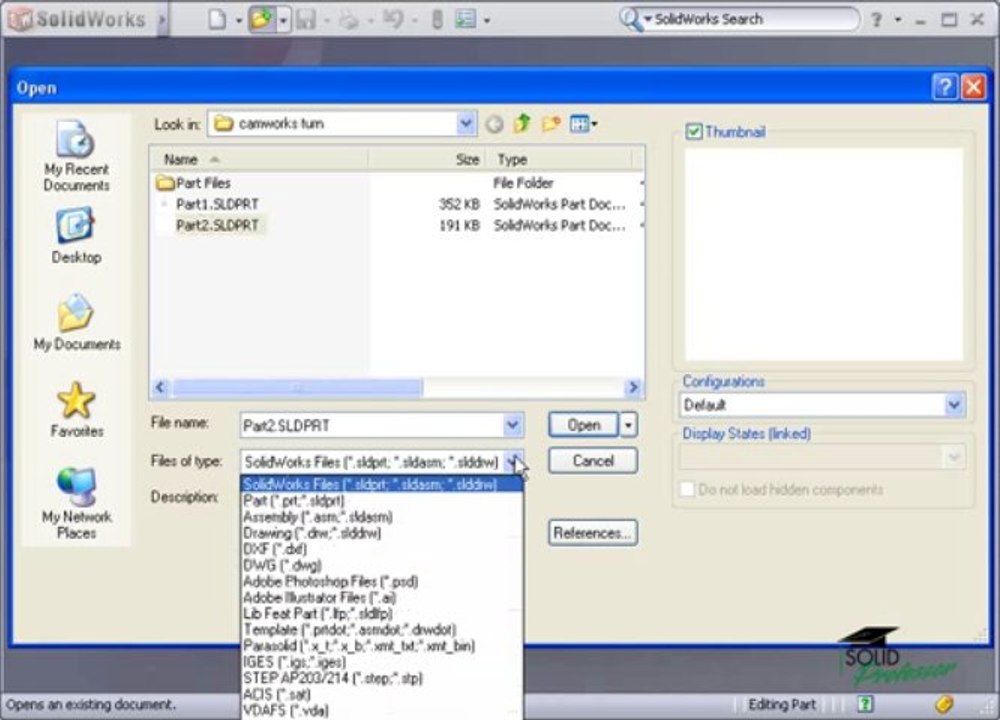Expand the SolidWorks menu flyout arrow
1000x720 pixels.
(x=161, y=20)
